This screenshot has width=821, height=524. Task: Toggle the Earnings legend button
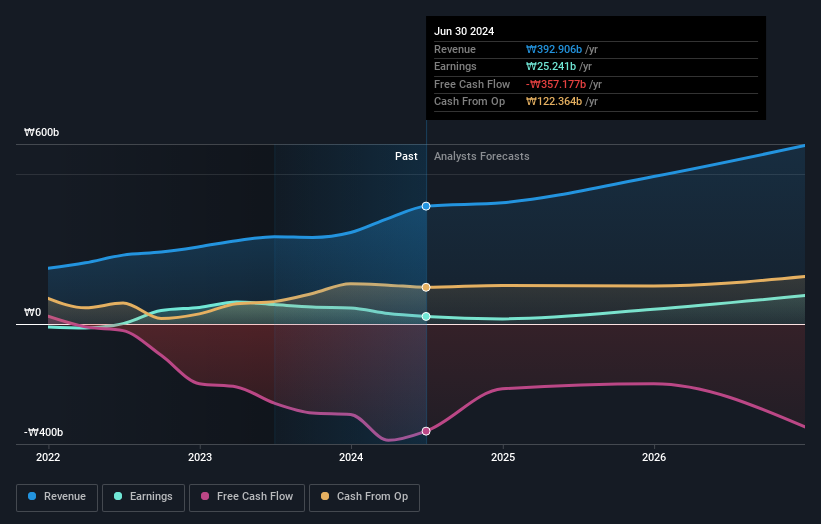click(143, 497)
